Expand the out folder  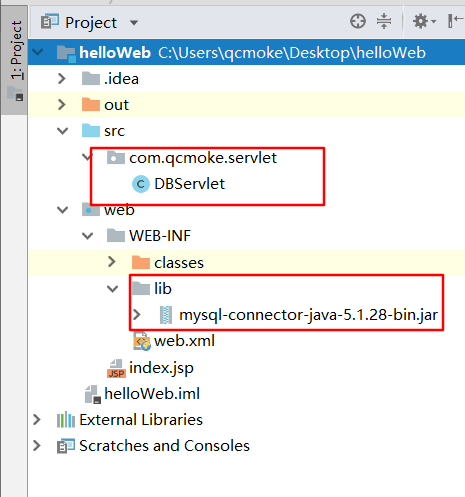(x=62, y=105)
